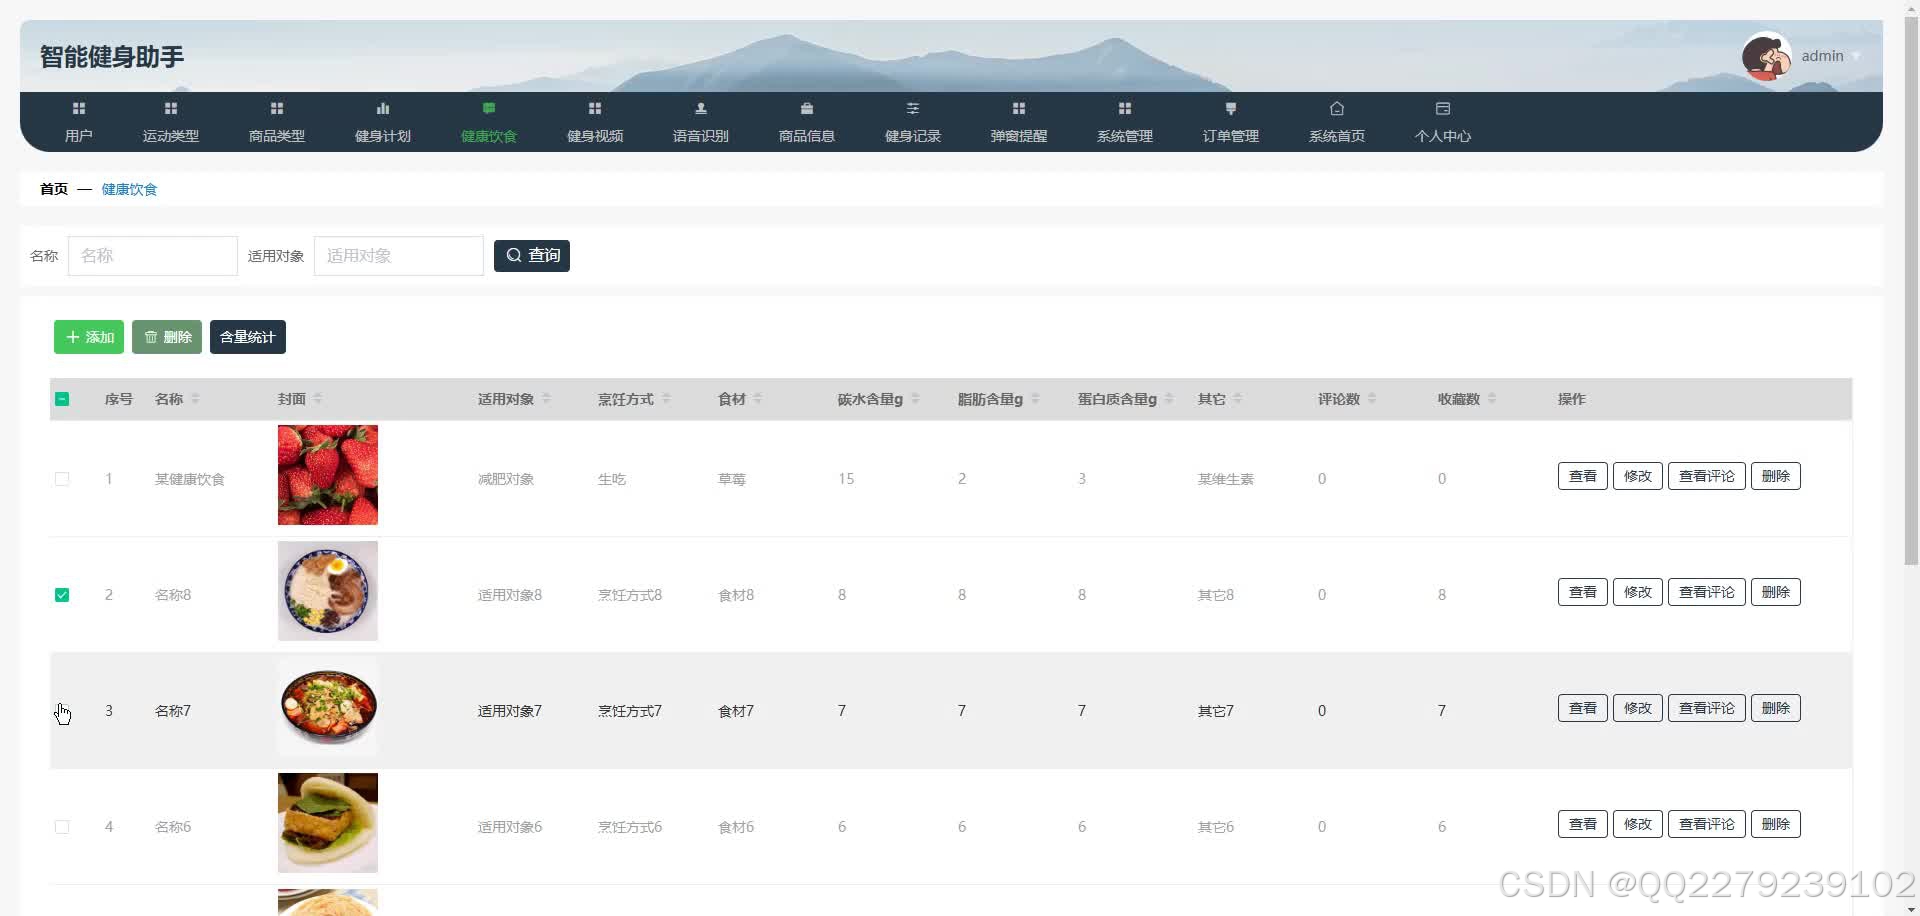
Task: Open the burger cover in row 名称6
Action: pyautogui.click(x=328, y=823)
